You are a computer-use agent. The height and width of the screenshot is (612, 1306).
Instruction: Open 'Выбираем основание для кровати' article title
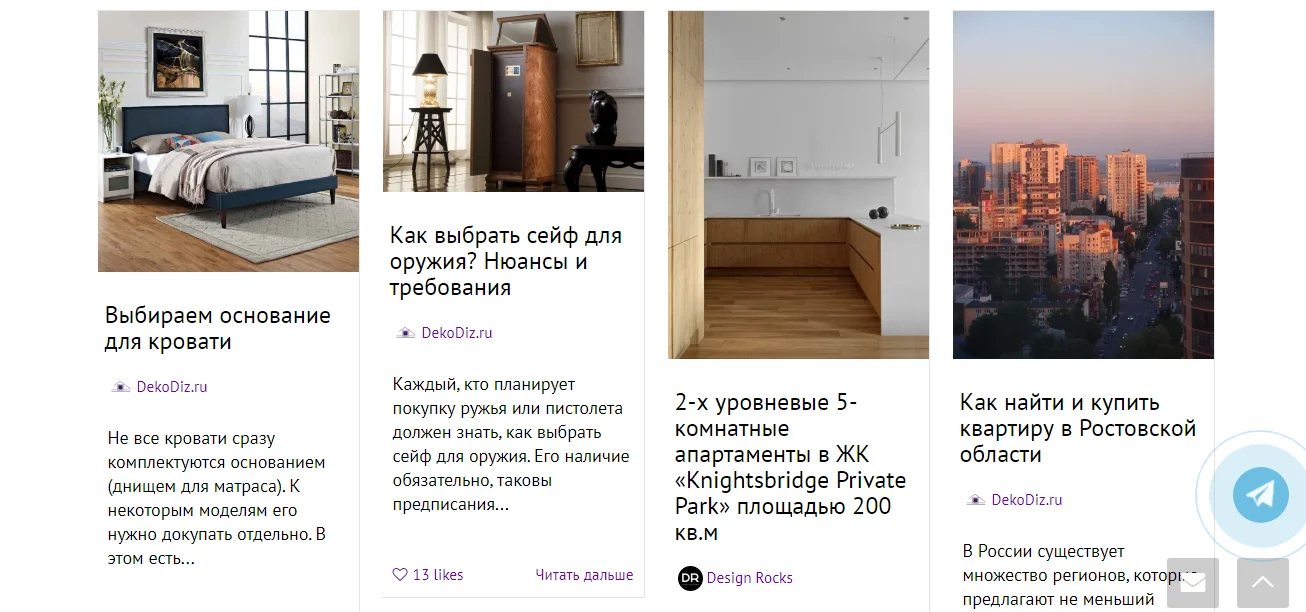pos(218,328)
